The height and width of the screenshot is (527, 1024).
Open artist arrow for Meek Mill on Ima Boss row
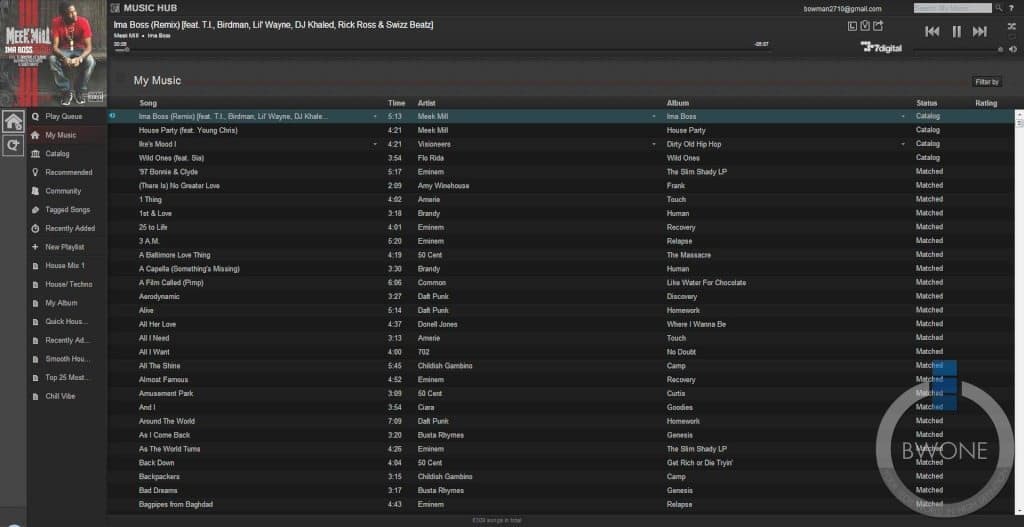coord(654,116)
